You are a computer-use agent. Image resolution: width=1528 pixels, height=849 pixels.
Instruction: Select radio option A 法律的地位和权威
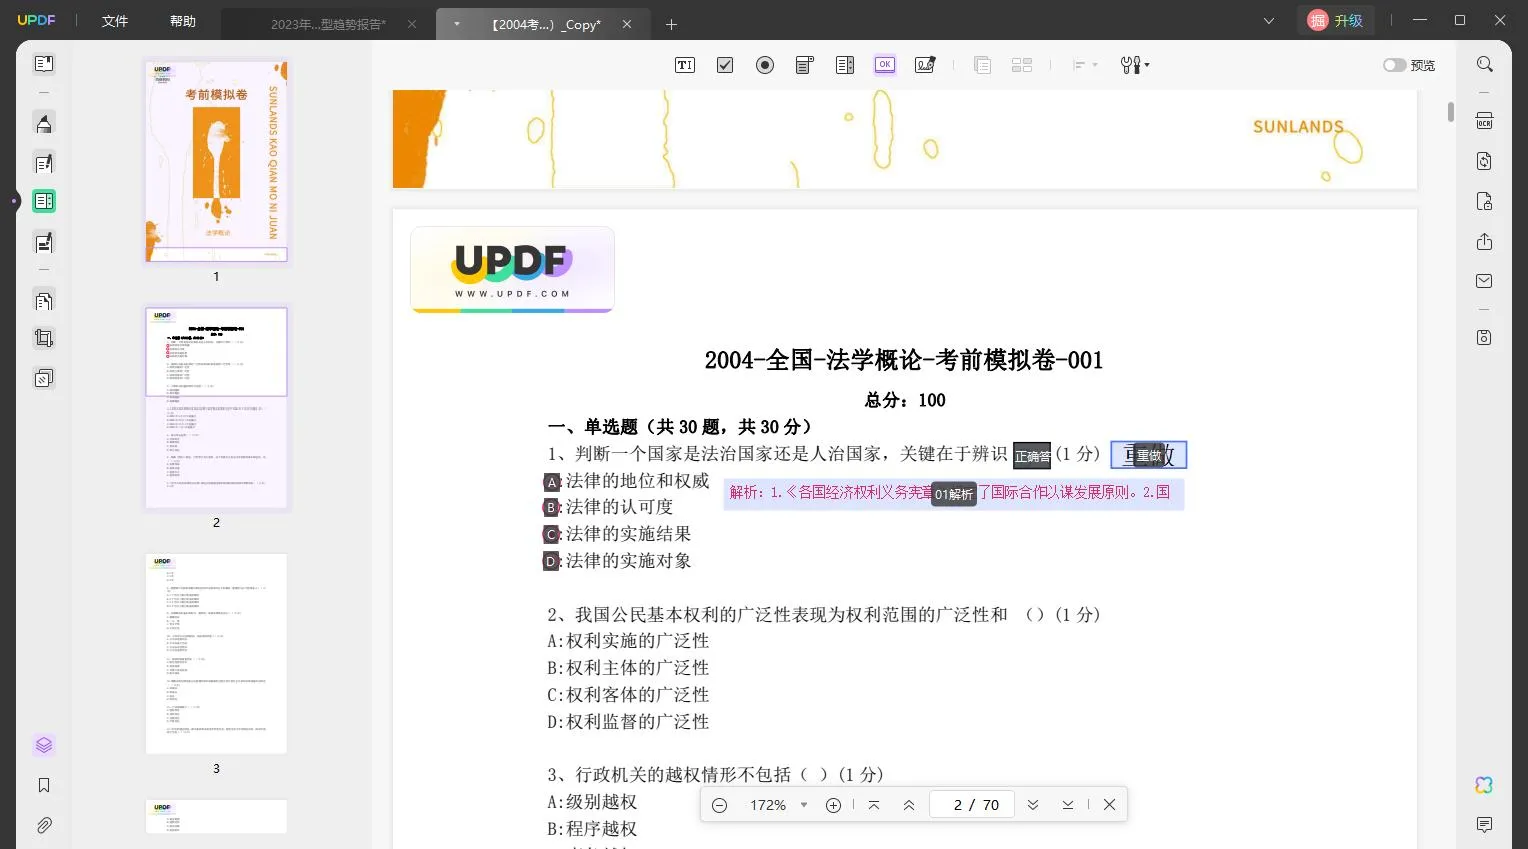(551, 482)
